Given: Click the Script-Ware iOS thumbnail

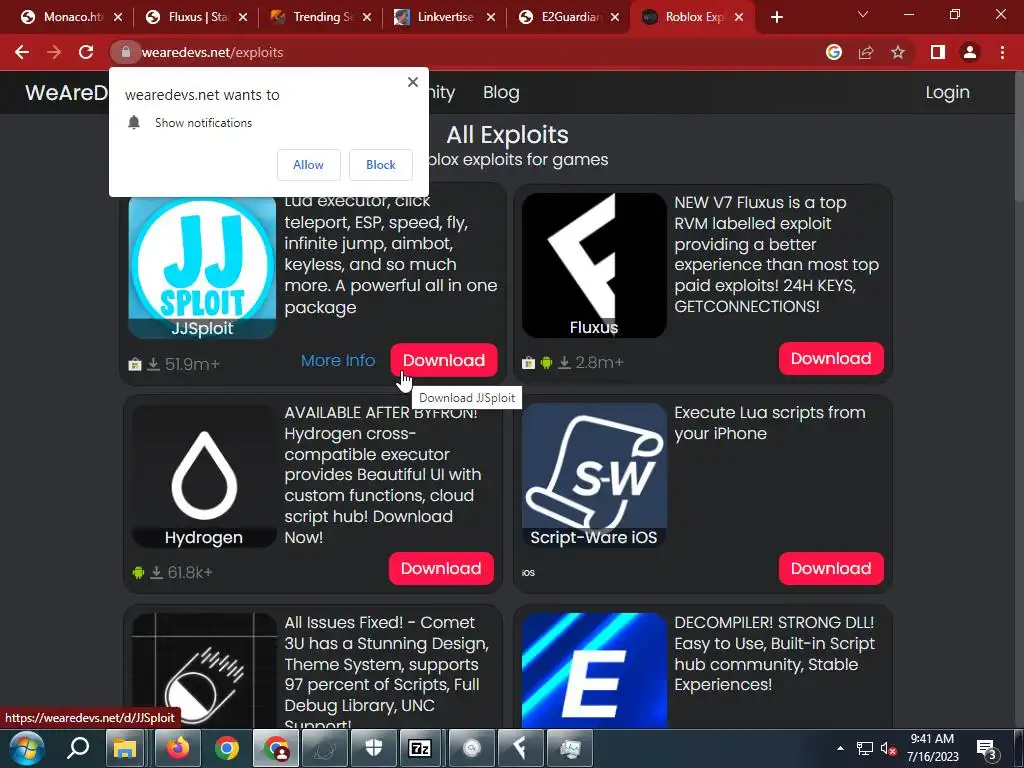Looking at the screenshot, I should (594, 475).
